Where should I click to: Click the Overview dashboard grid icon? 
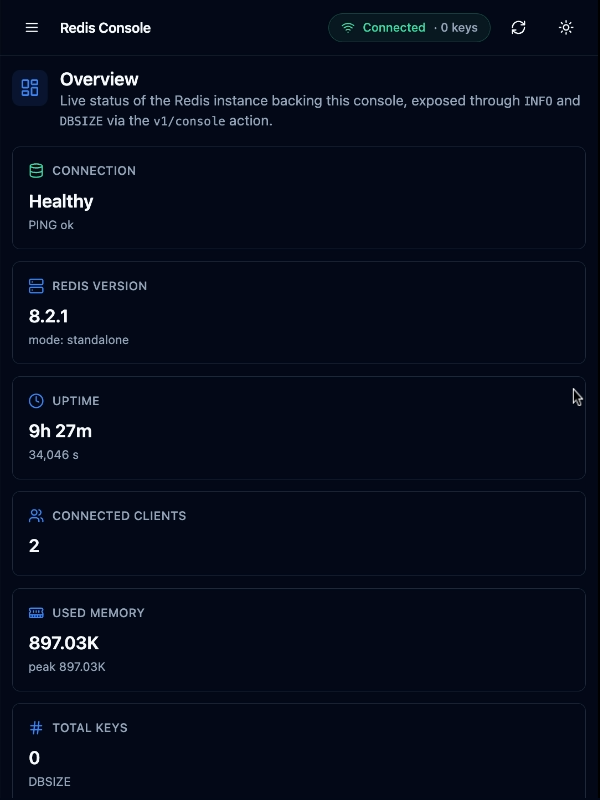pyautogui.click(x=30, y=88)
